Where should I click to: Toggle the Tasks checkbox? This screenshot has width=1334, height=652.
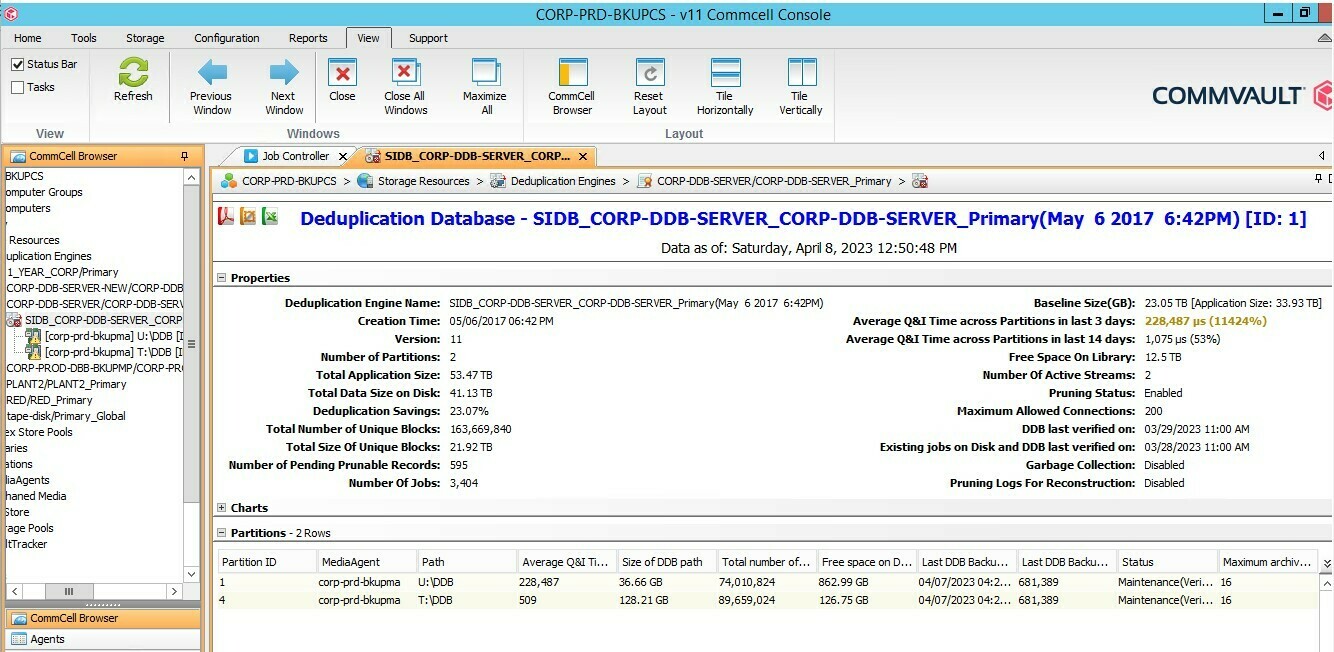click(x=17, y=87)
